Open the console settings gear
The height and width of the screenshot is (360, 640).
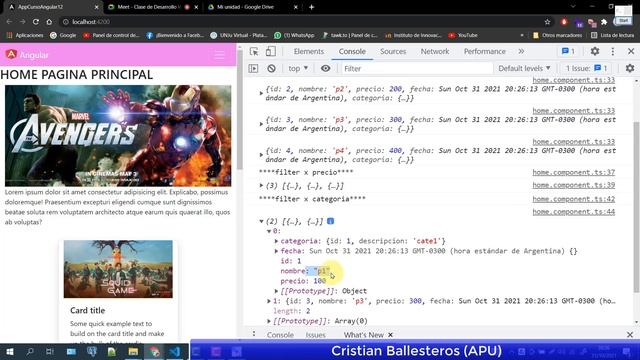[x=630, y=68]
